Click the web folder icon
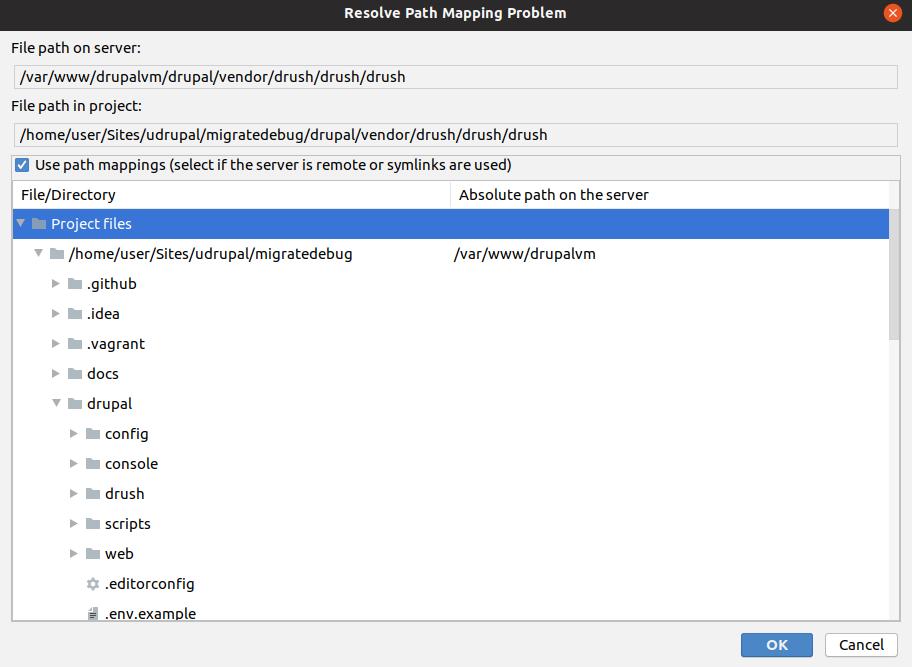Viewport: 912px width, 667px height. pyautogui.click(x=93, y=554)
